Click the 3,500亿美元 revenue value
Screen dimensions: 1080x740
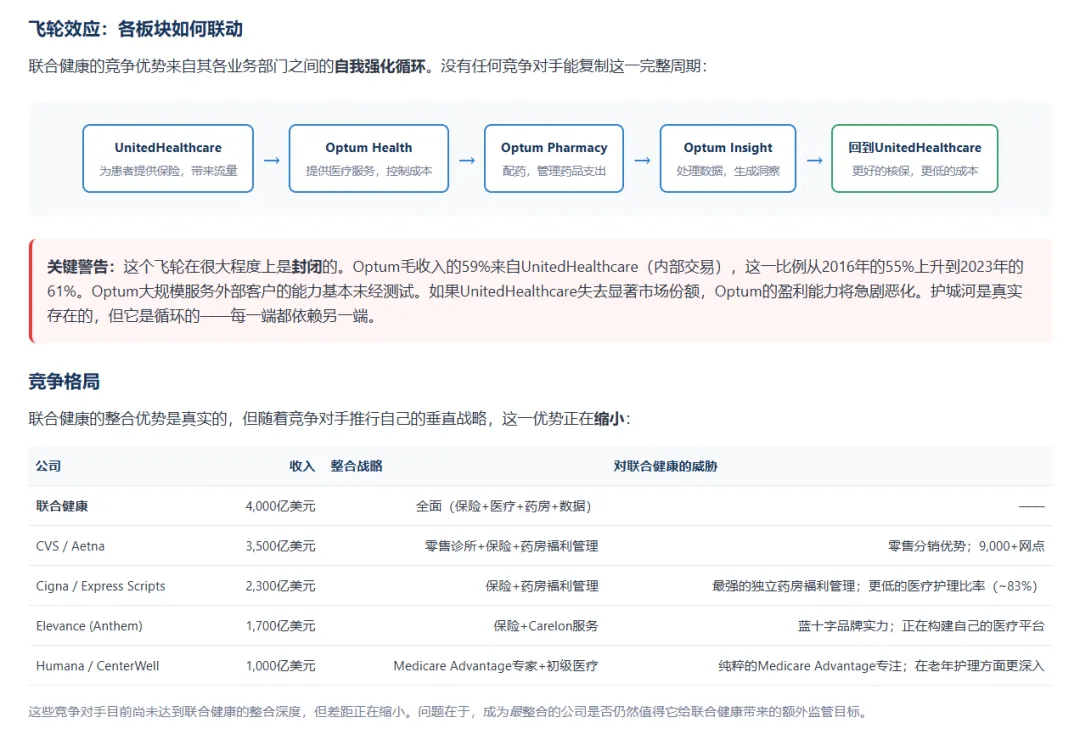tap(280, 546)
